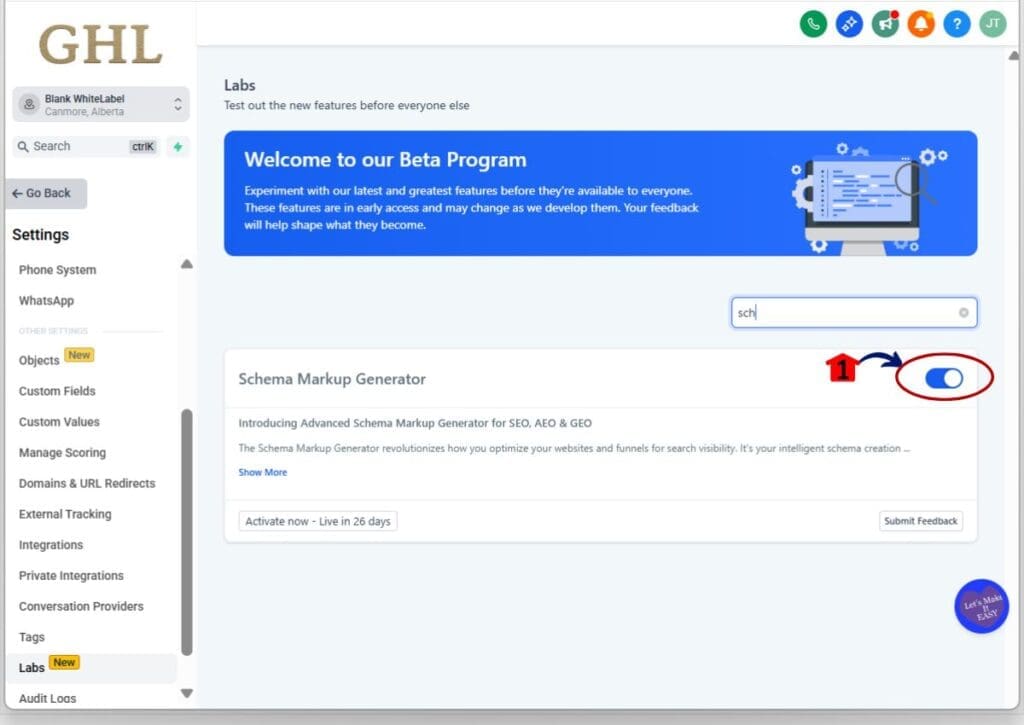Open the orange notifications bell icon
Screen dimensions: 1024x725
point(921,23)
